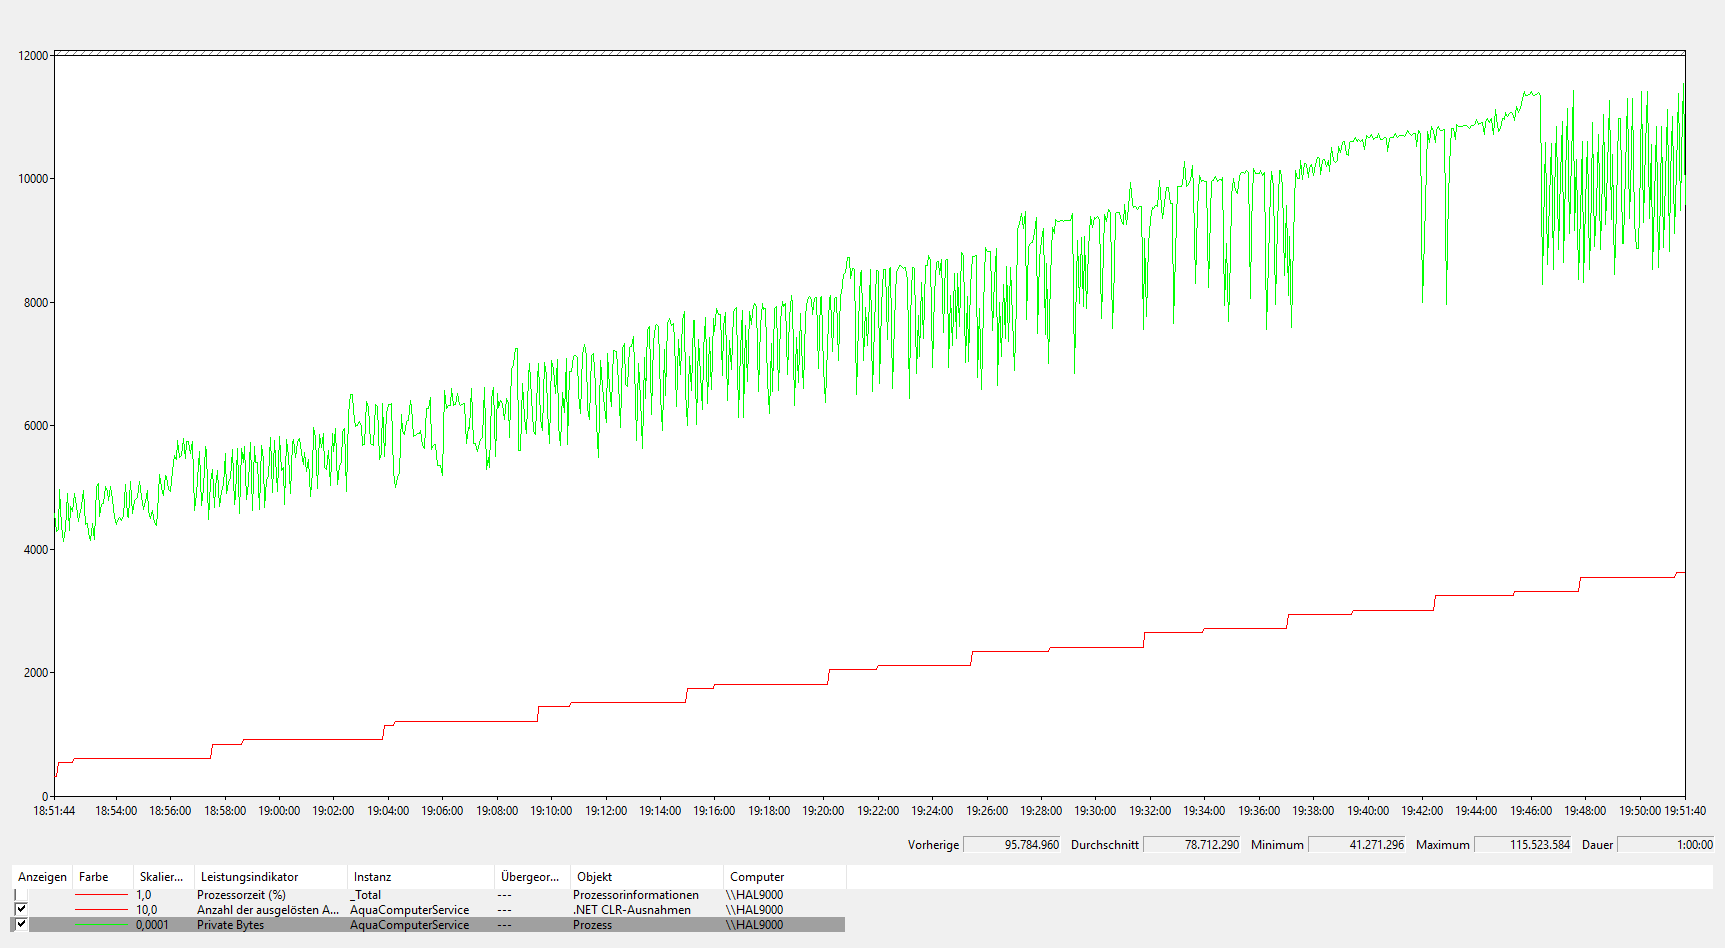Click the Skalier... column header

click(x=161, y=877)
